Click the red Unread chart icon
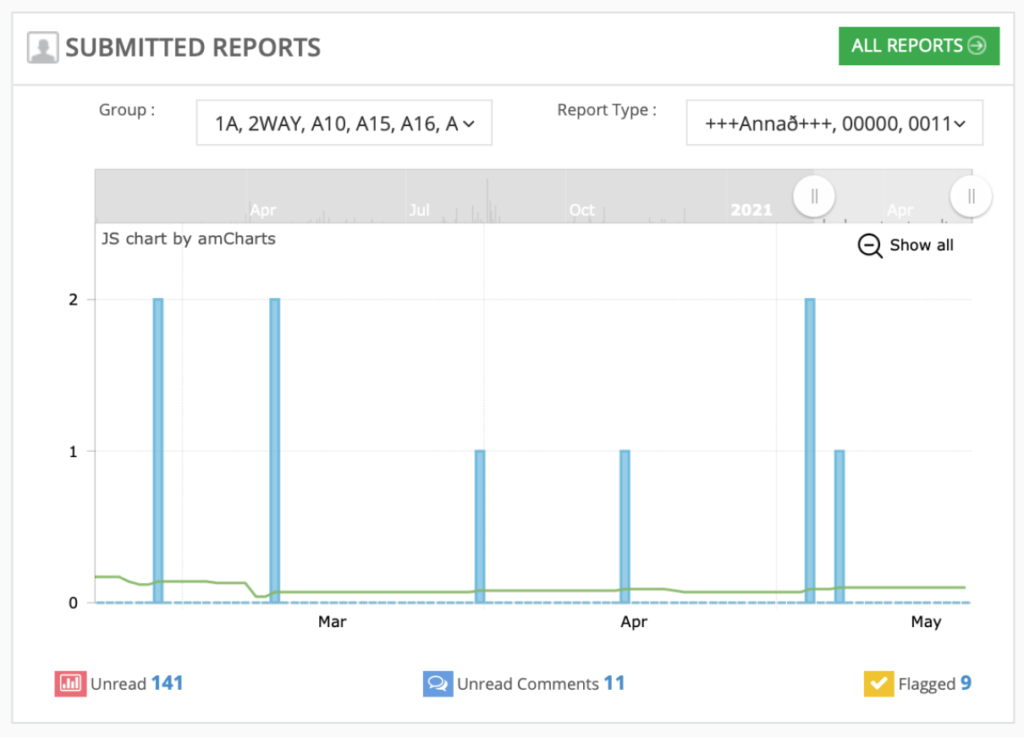 [70, 684]
